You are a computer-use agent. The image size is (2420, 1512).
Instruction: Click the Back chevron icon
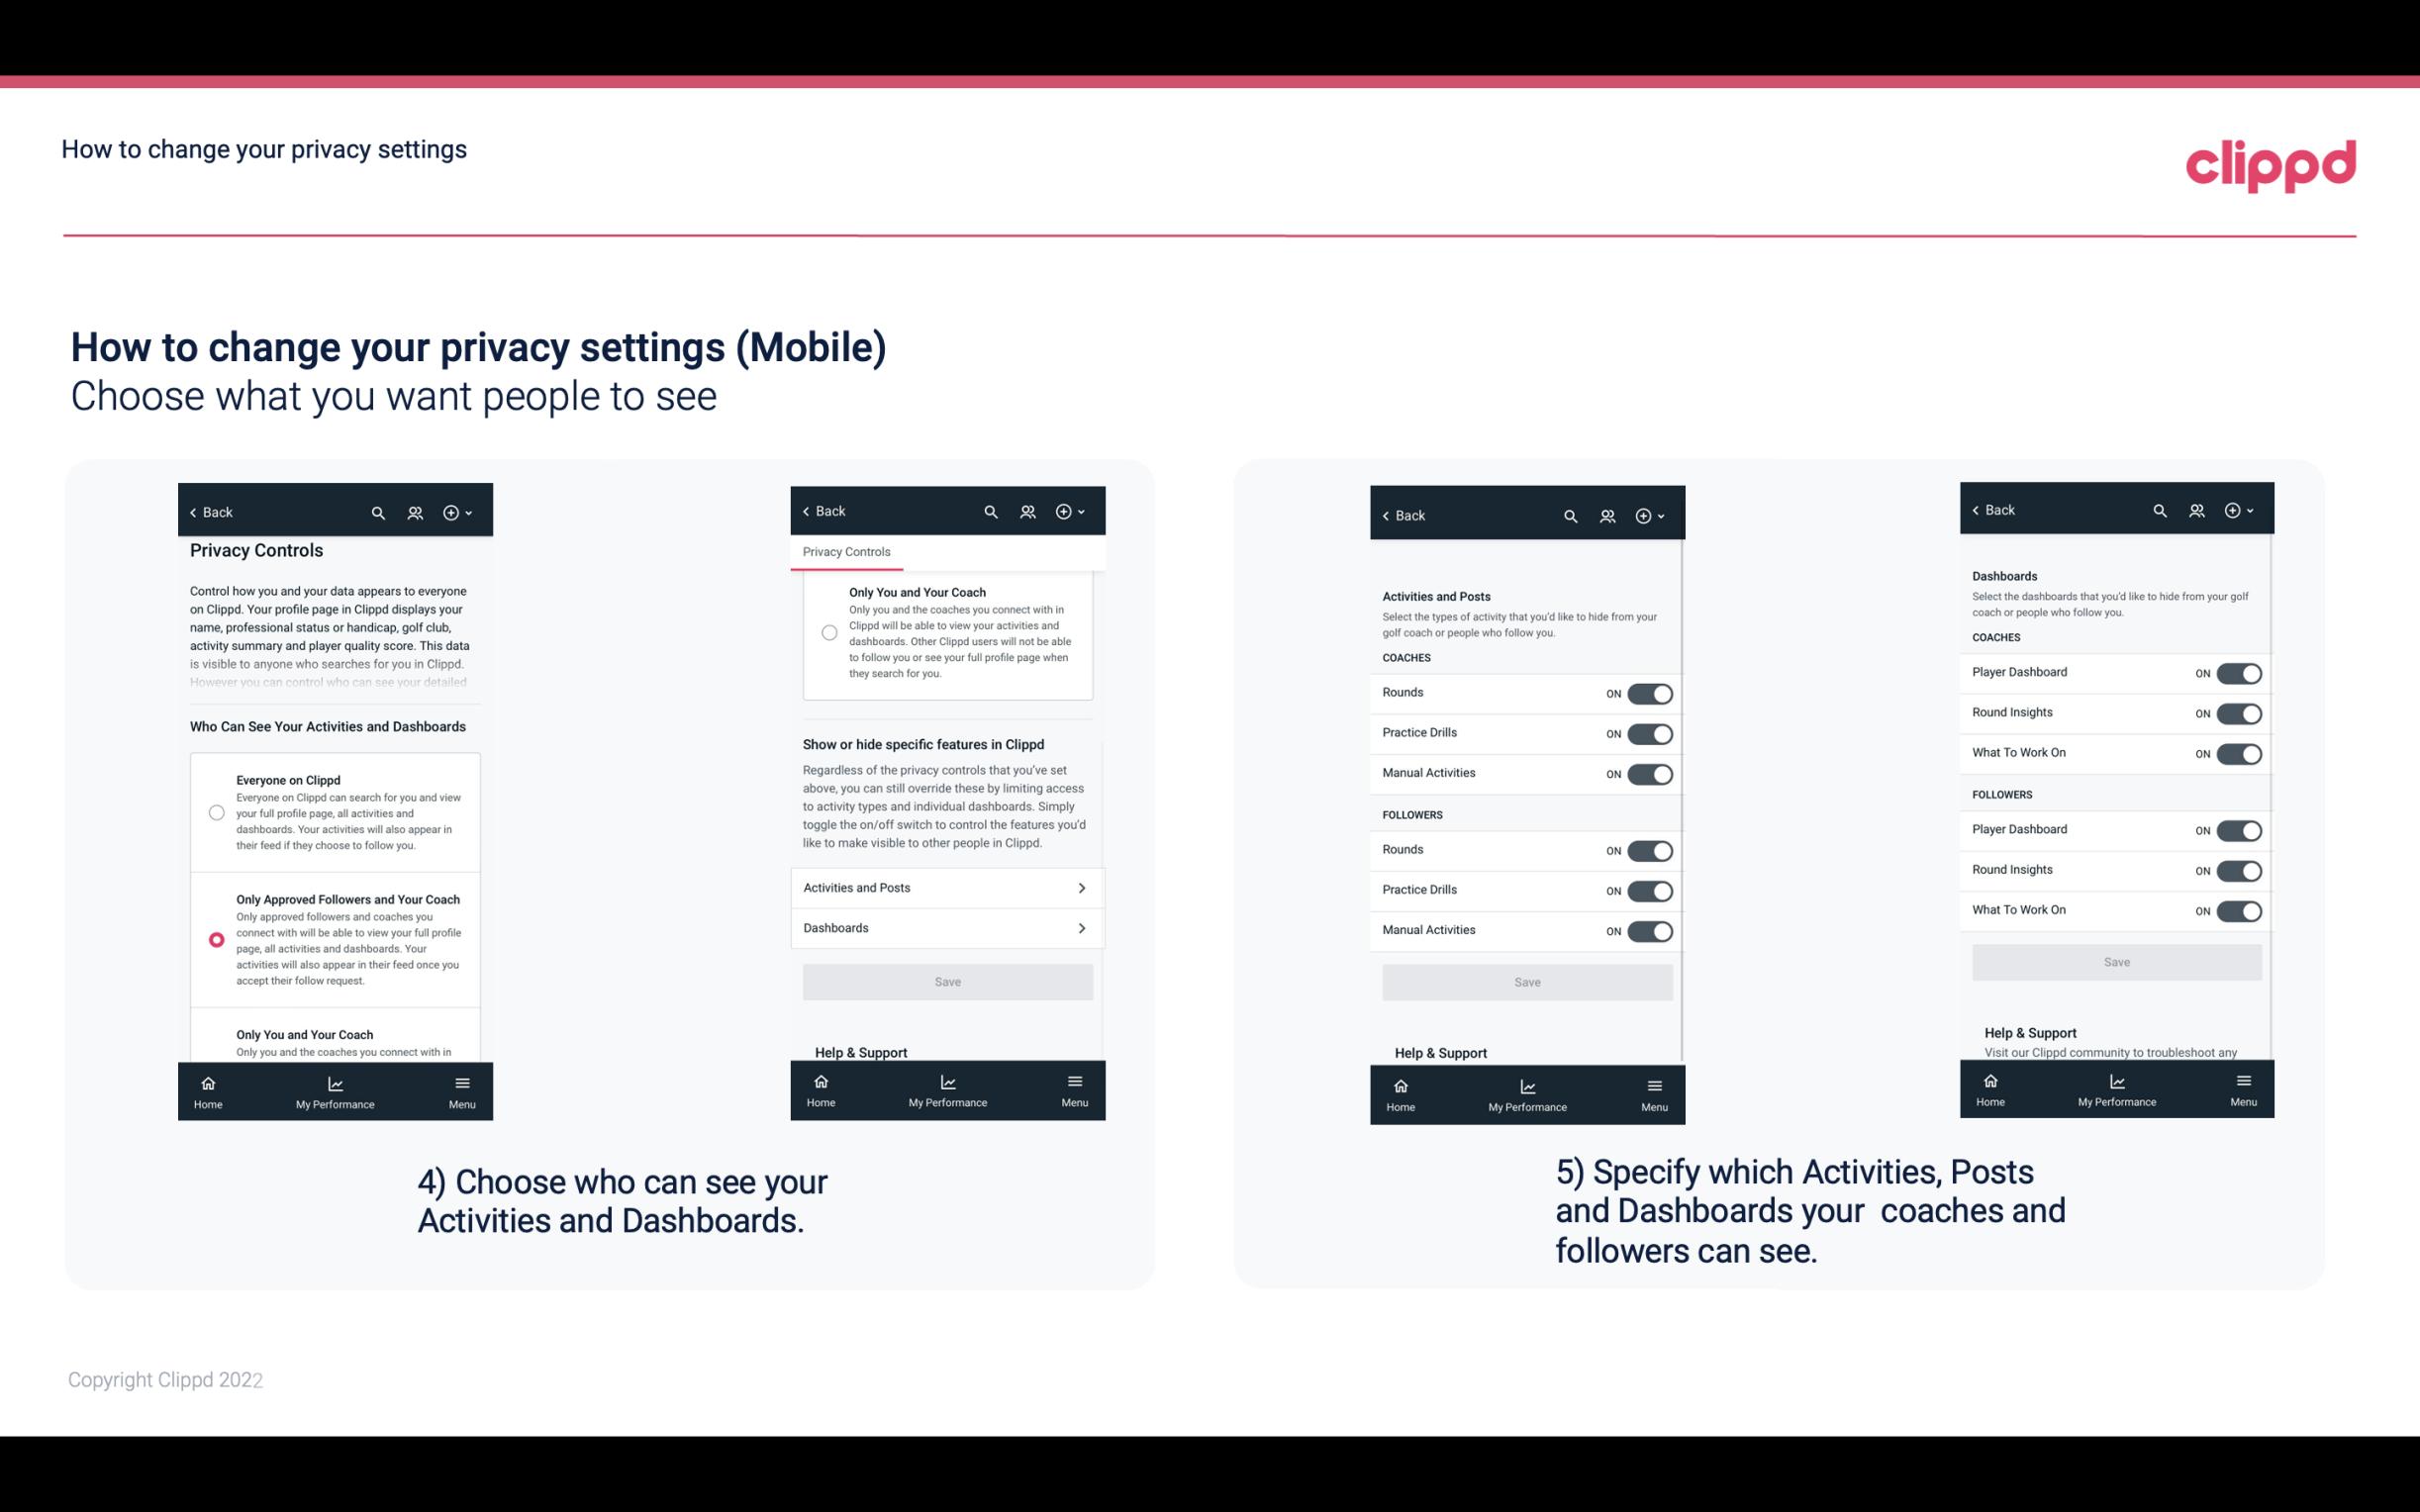pos(193,513)
